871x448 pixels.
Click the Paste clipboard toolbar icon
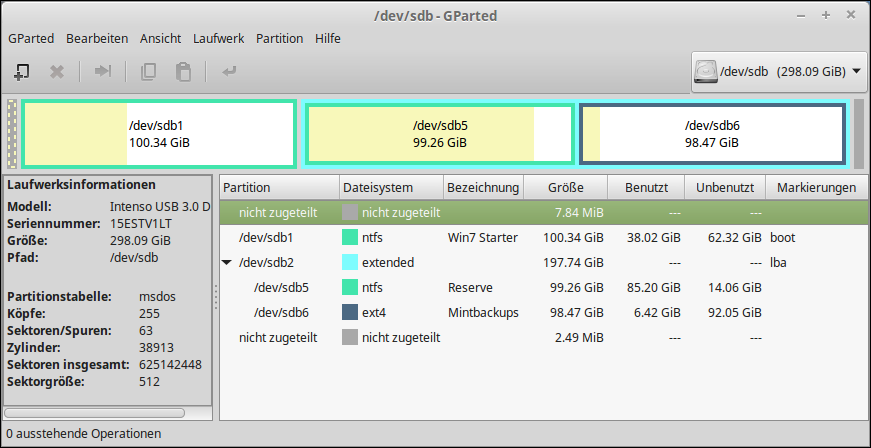point(183,72)
